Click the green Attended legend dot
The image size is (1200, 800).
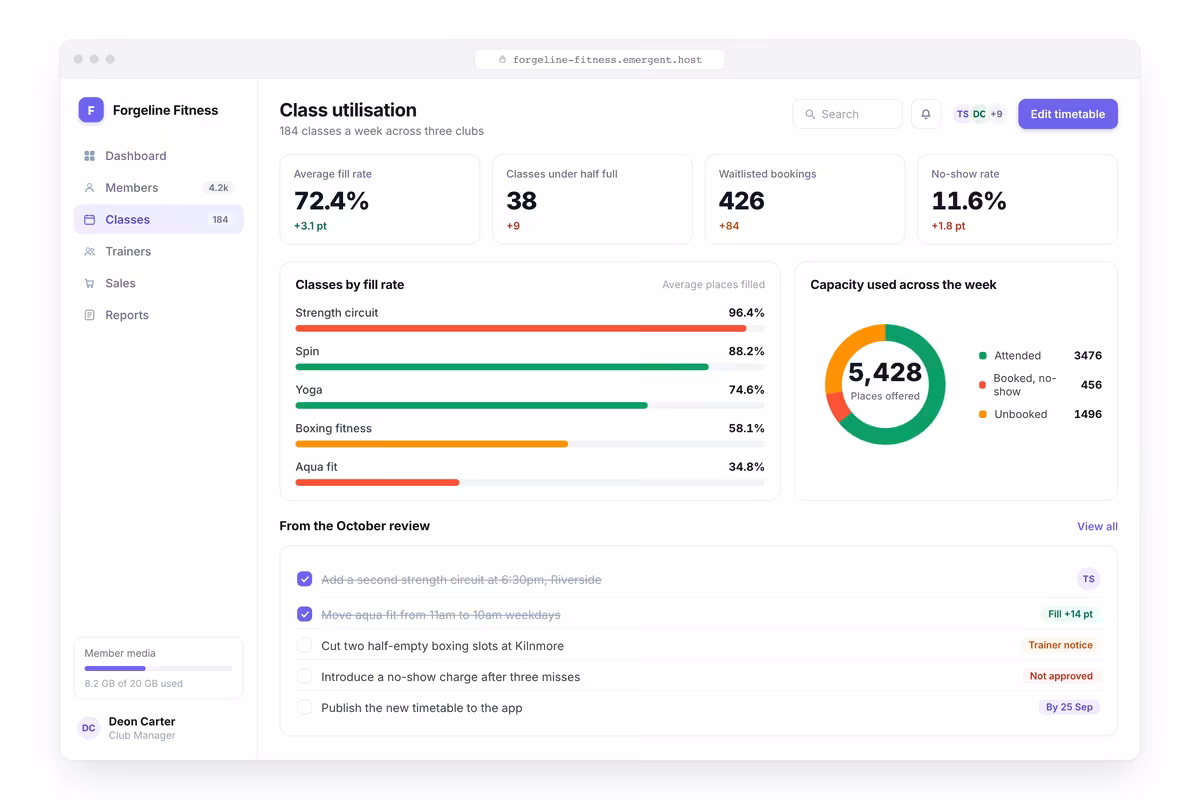(983, 355)
